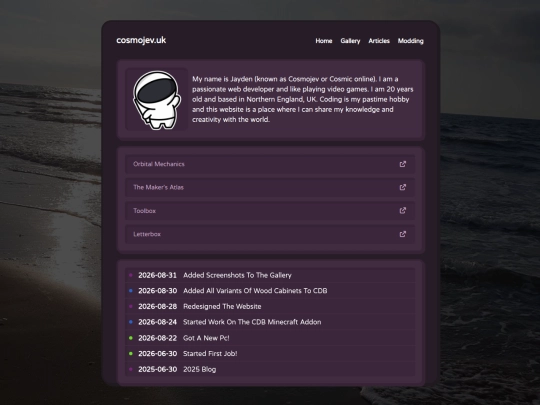Open the Home nav item
Viewport: 540px width, 405px height.
pos(324,41)
